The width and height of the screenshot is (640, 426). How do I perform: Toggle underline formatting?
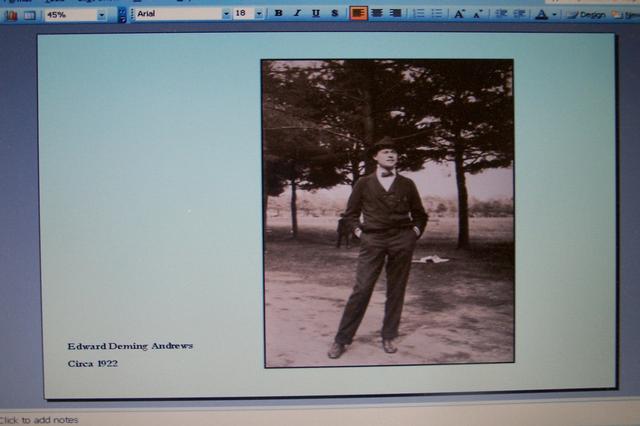click(316, 13)
